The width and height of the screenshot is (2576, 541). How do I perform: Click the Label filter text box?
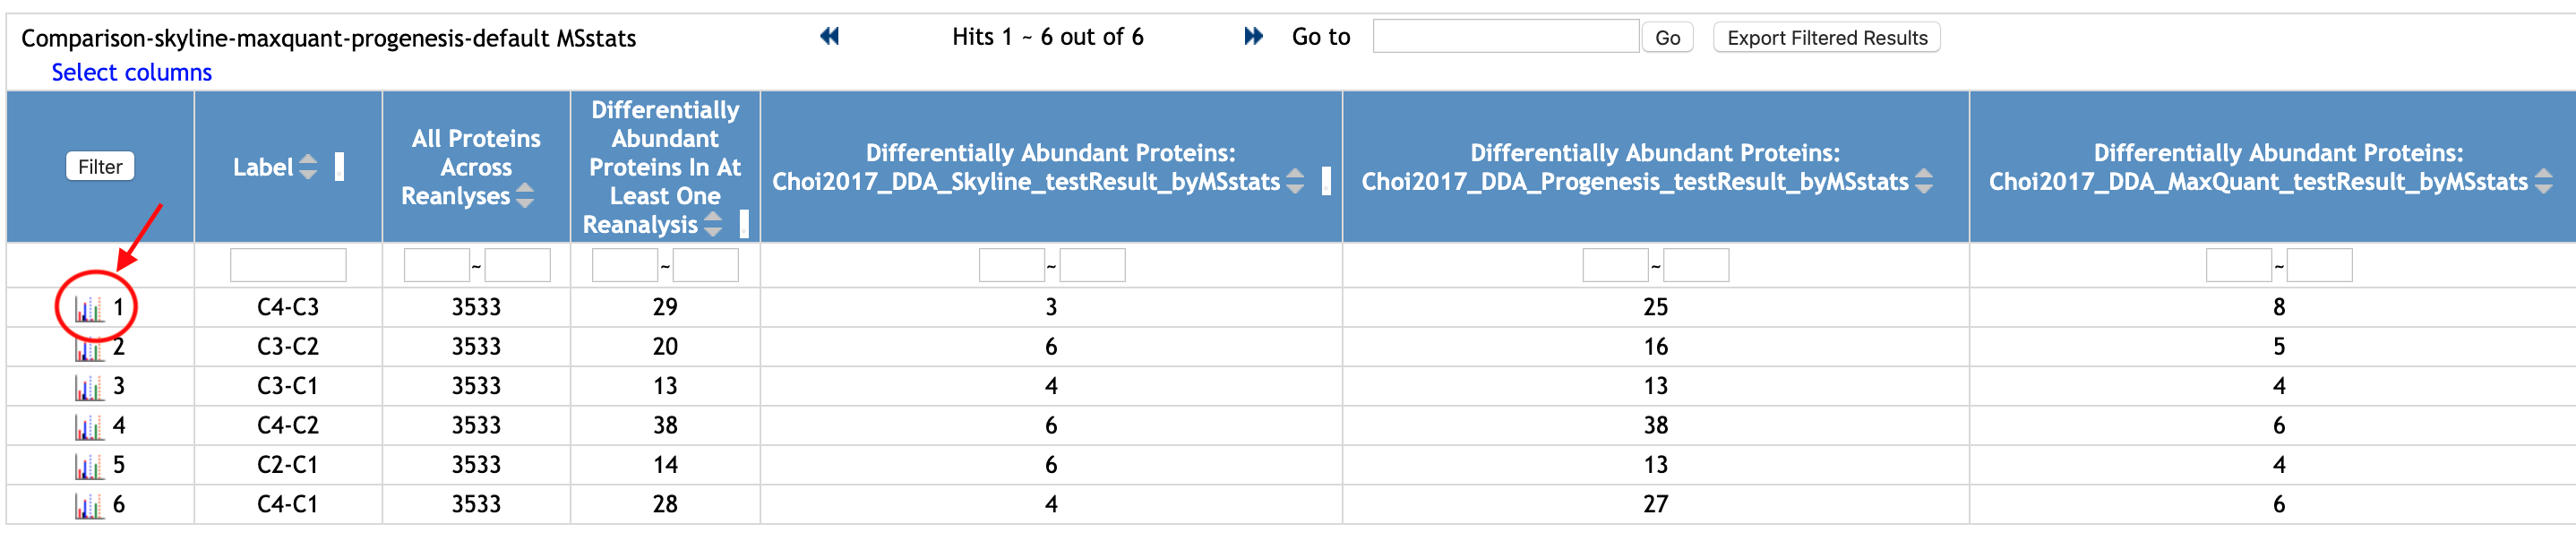(x=288, y=265)
